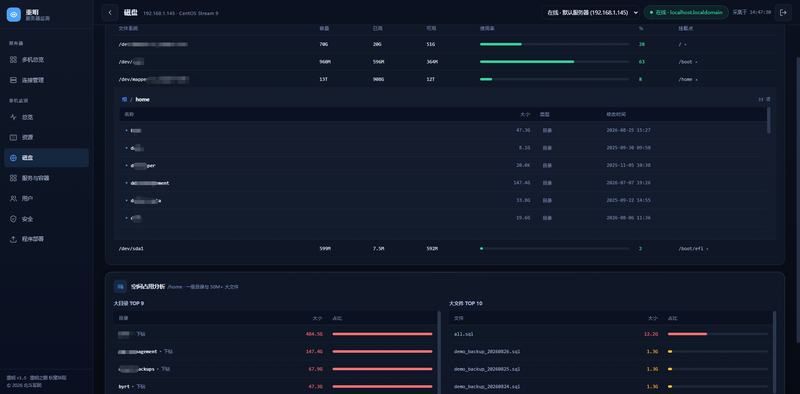The width and height of the screenshot is (800, 394).
Task: Select the 磁盘 menu item in sidebar
Action: [x=46, y=158]
